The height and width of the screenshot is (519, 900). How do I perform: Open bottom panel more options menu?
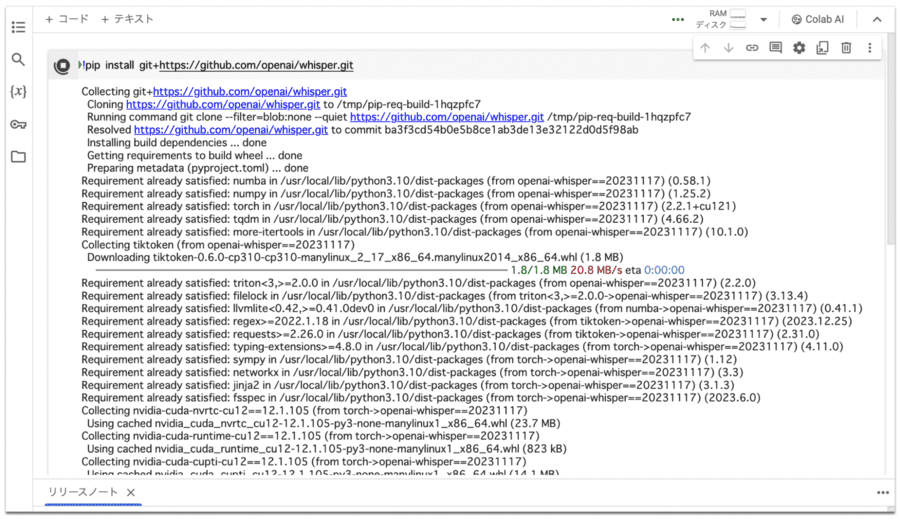click(883, 493)
